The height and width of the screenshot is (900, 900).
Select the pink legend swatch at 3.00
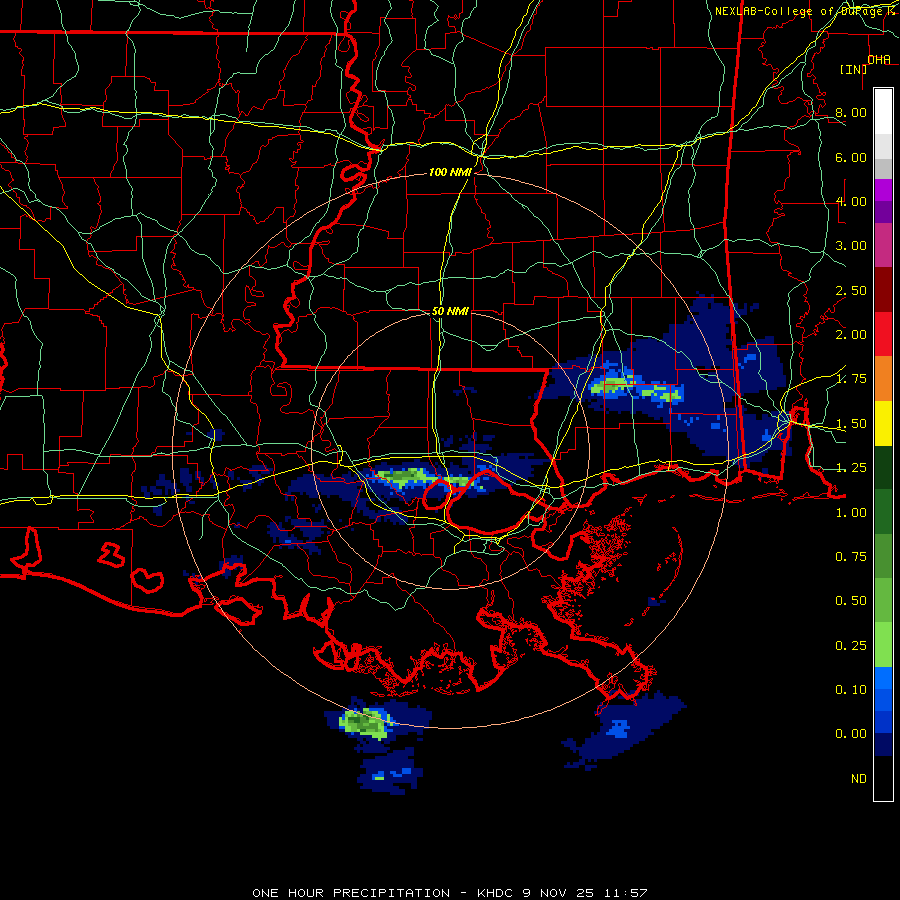pyautogui.click(x=883, y=245)
